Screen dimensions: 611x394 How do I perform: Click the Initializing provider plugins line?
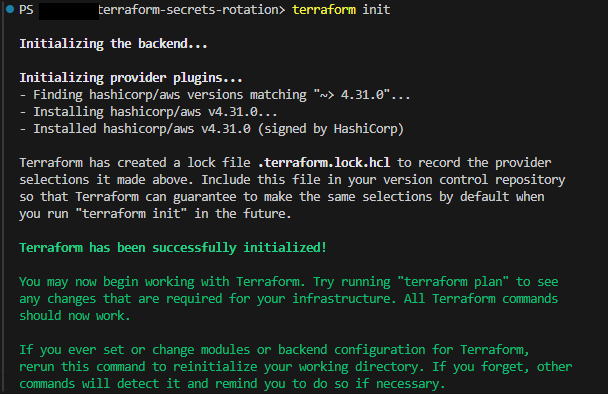click(x=131, y=78)
